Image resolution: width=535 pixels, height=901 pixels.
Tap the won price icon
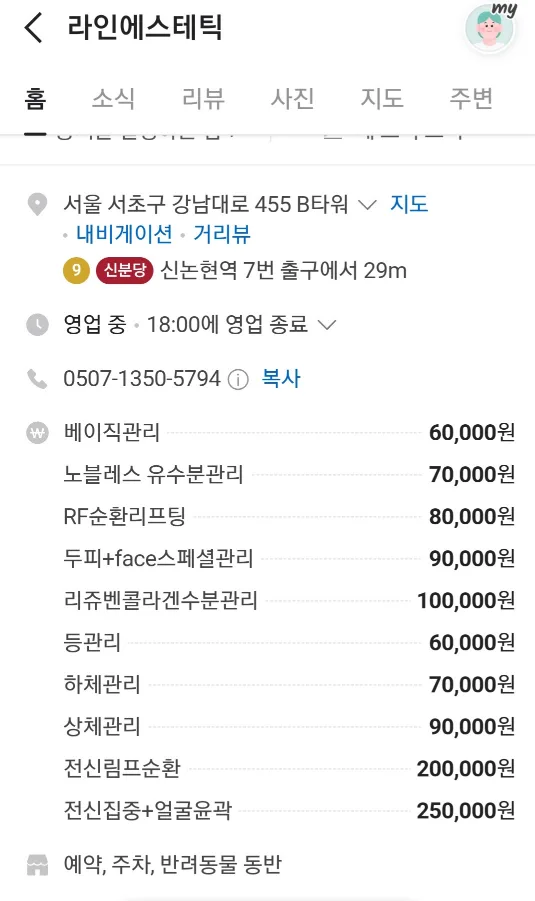(x=37, y=433)
